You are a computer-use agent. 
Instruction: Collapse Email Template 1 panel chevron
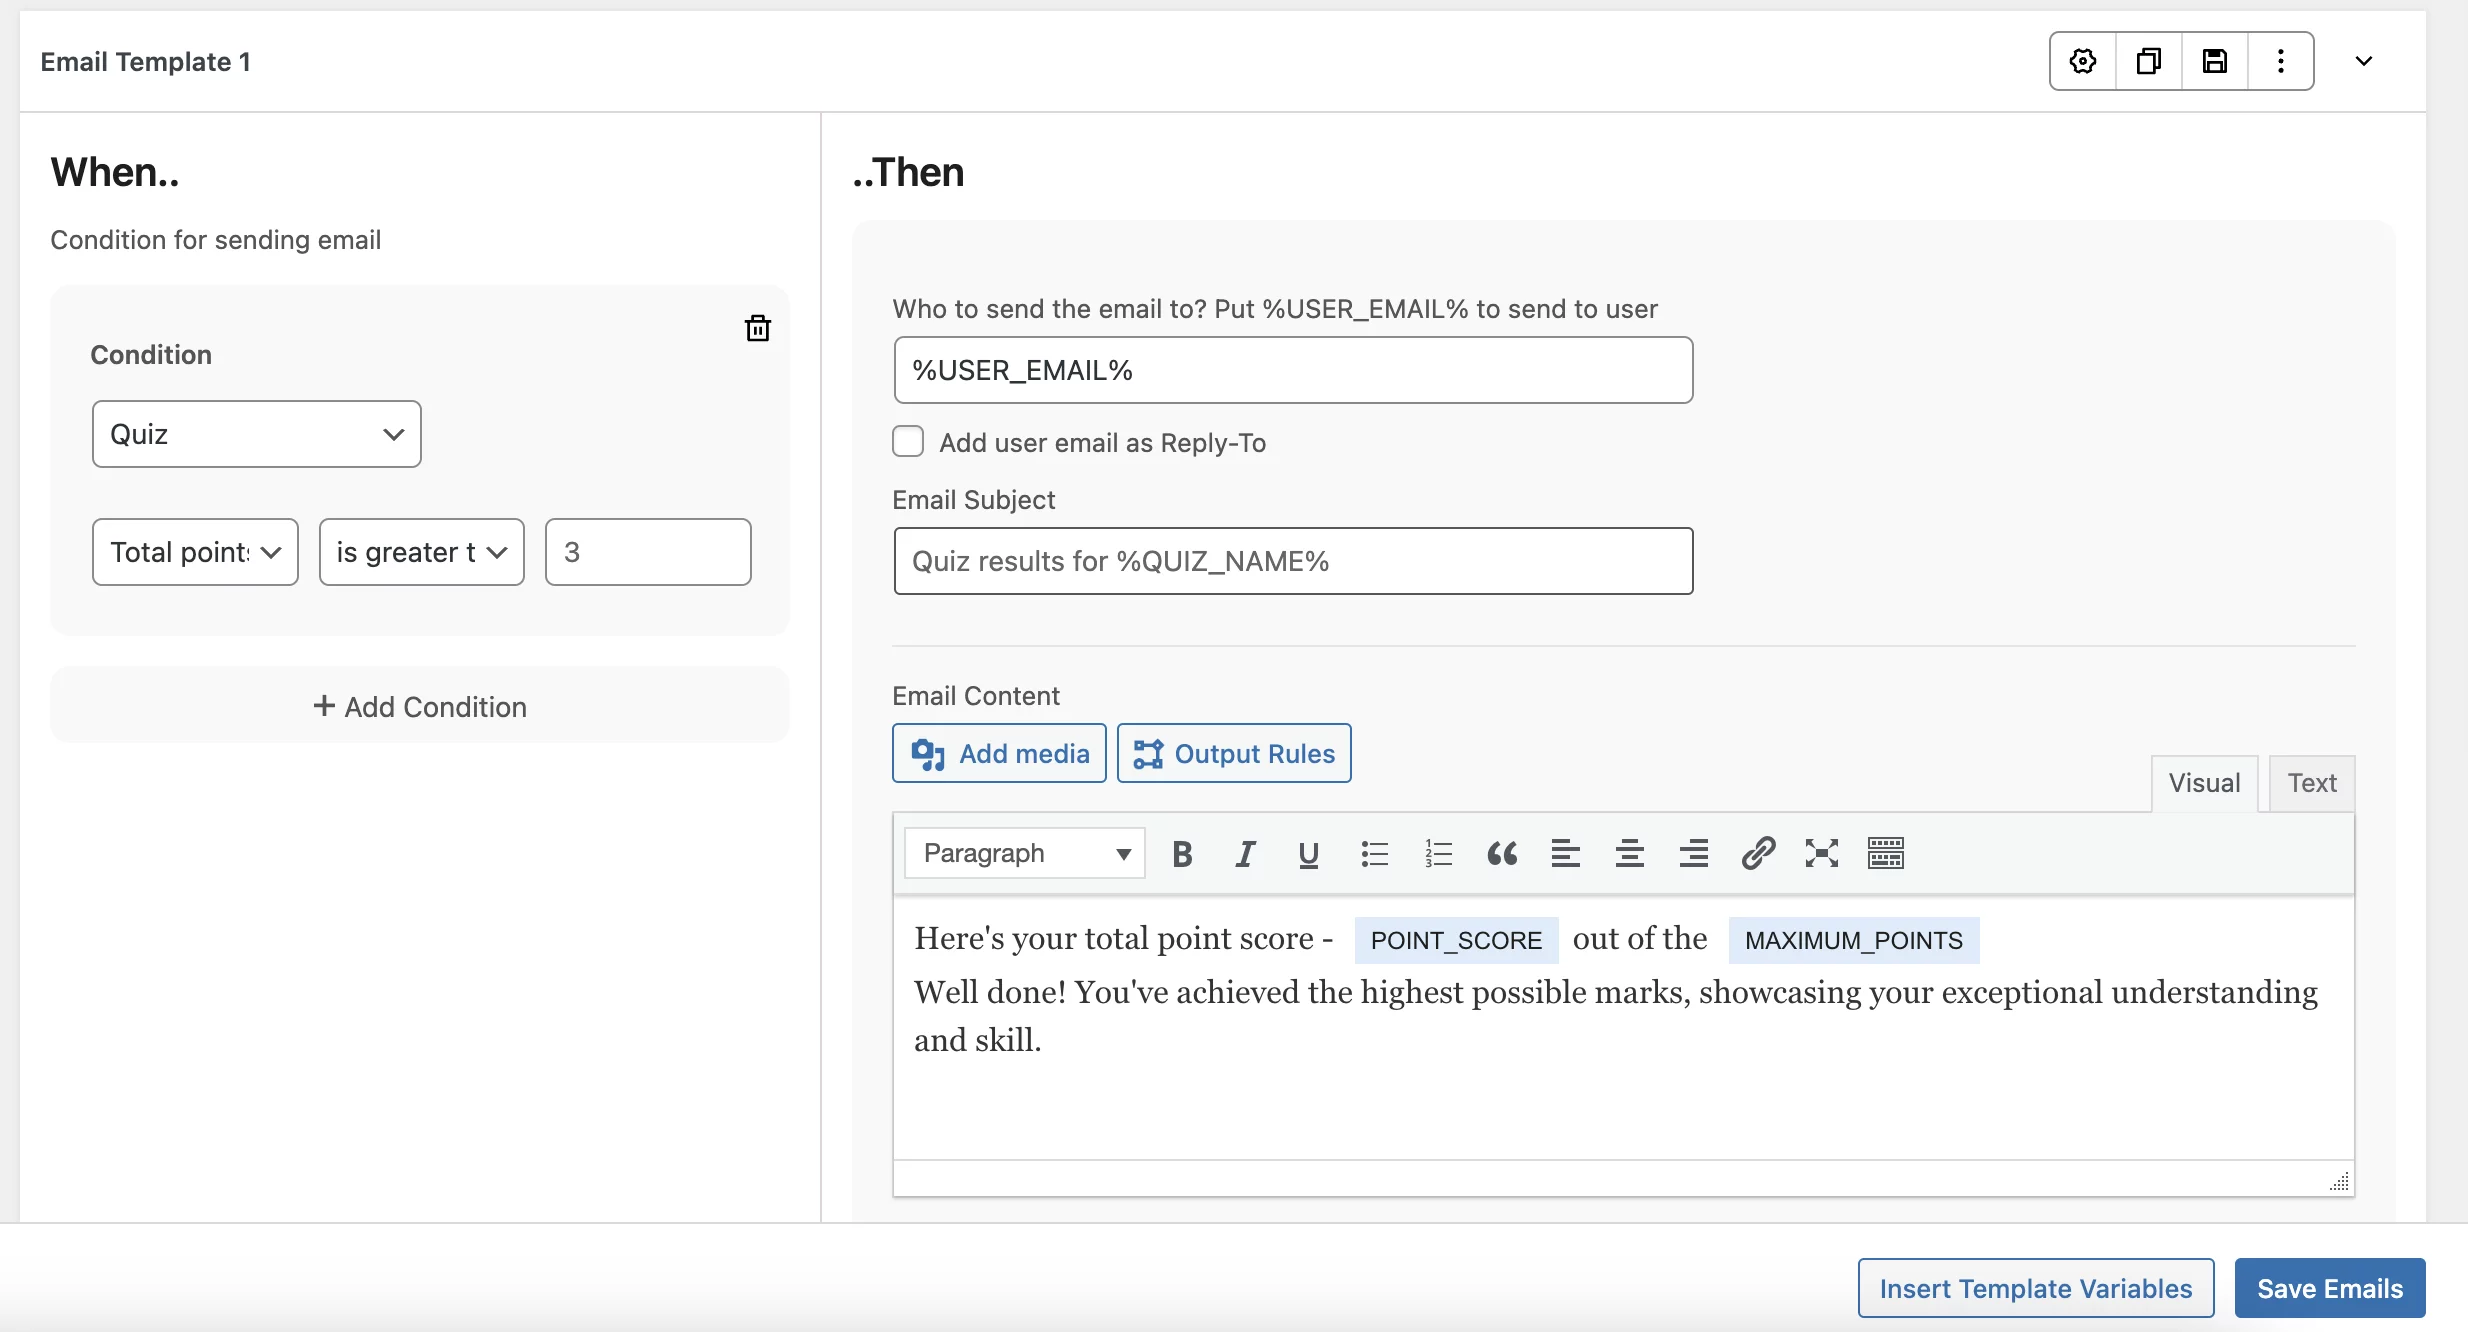pos(2364,61)
